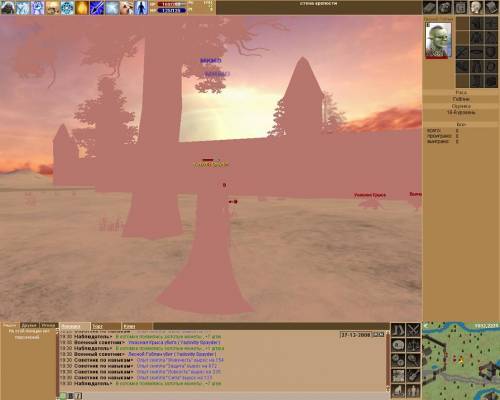Select the Ужасная Краса enemy name label

(370, 195)
